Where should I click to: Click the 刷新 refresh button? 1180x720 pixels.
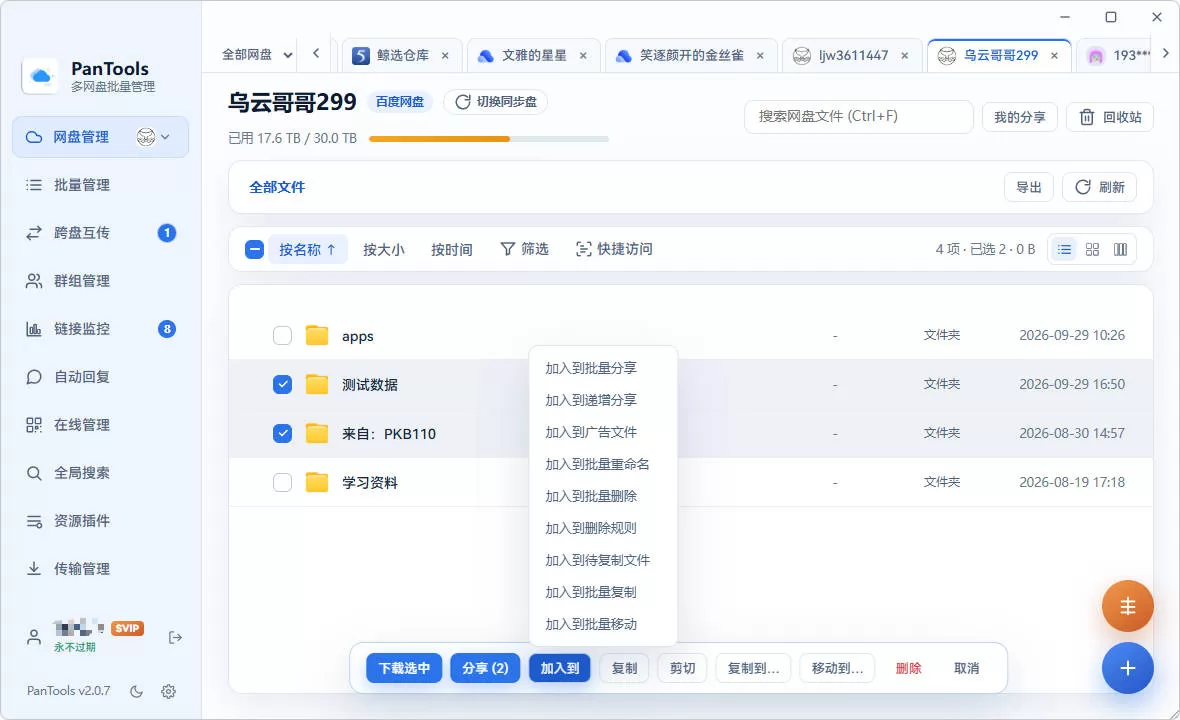click(1099, 187)
